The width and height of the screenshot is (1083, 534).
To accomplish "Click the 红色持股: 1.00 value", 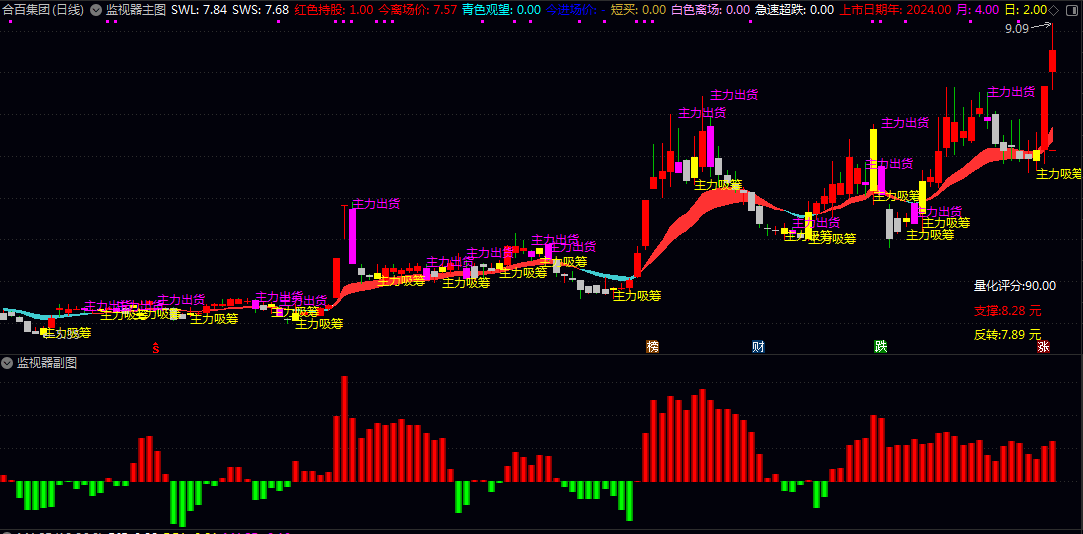I will (x=334, y=10).
